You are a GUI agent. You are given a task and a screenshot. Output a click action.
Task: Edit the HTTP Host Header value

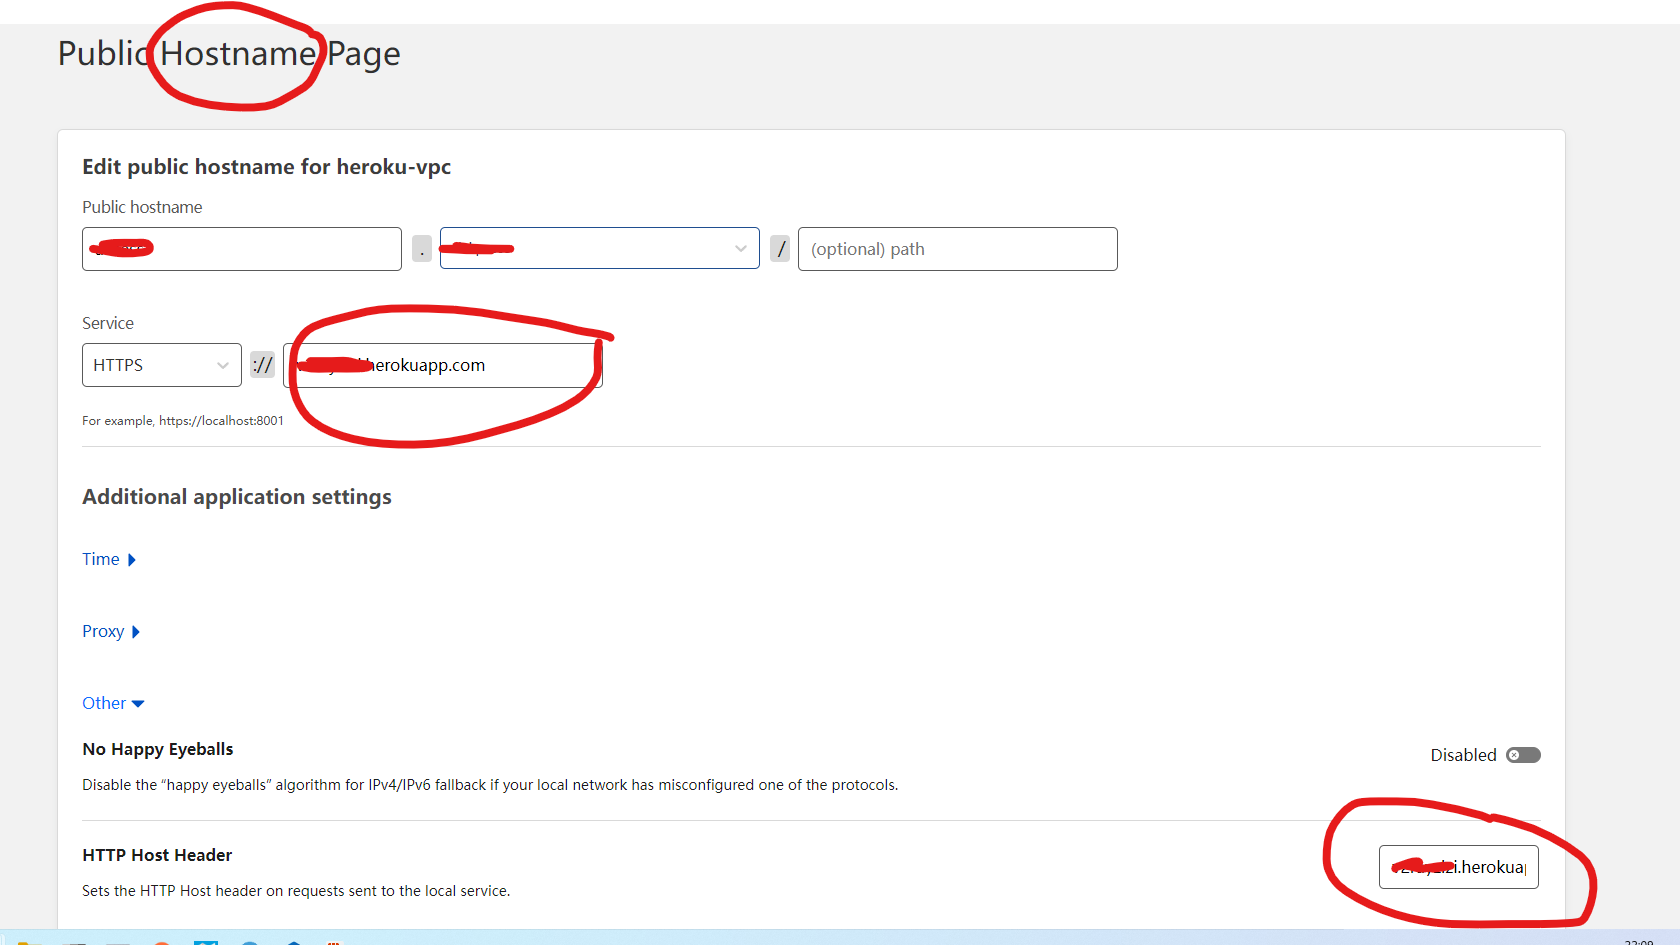point(1458,867)
